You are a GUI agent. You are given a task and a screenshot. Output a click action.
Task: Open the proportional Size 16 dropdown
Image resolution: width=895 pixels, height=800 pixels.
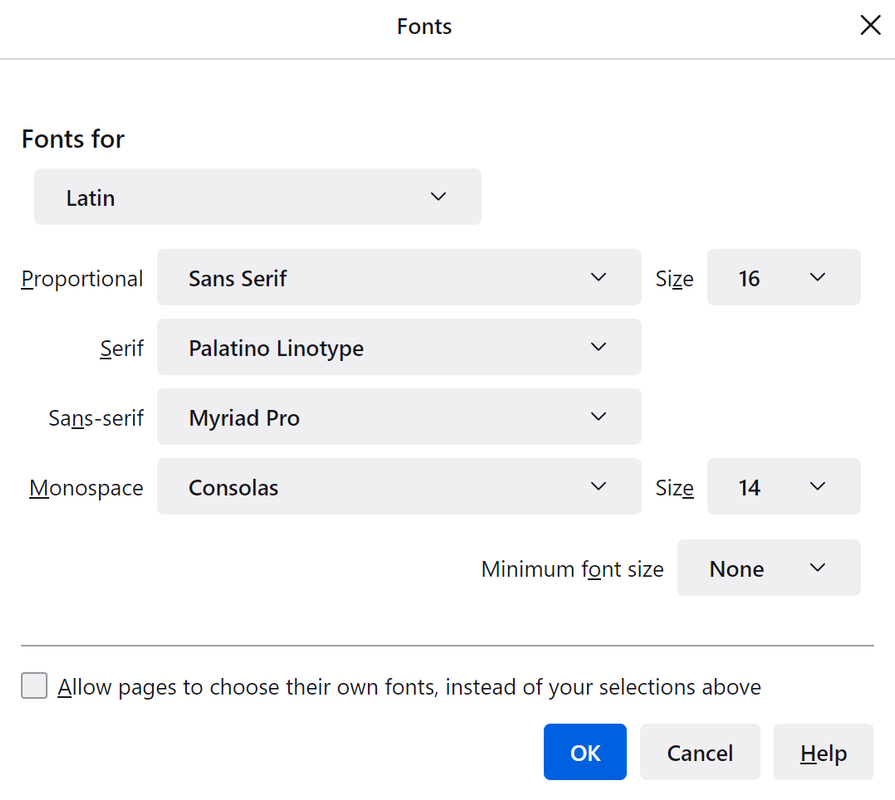click(783, 277)
